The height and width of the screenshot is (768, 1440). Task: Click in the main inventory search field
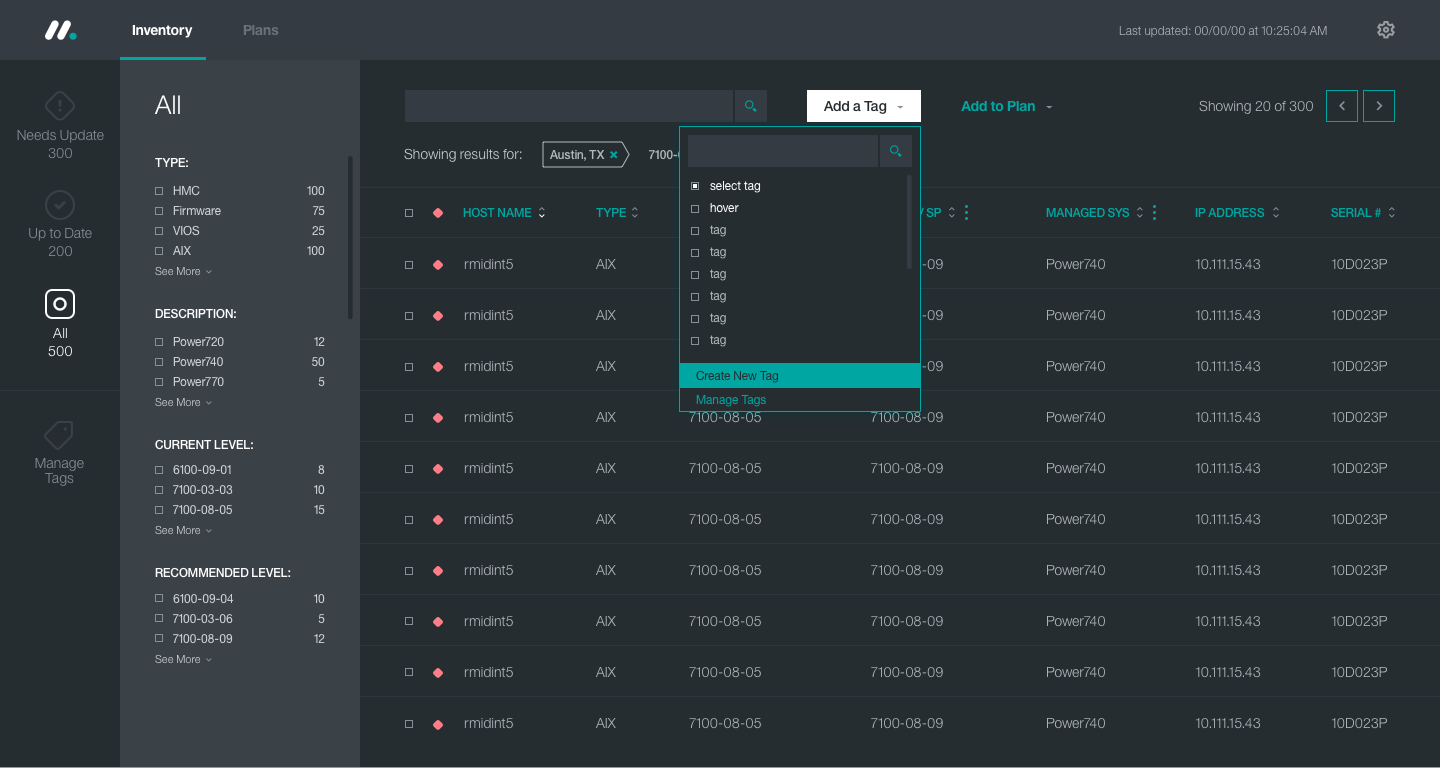pyautogui.click(x=569, y=106)
